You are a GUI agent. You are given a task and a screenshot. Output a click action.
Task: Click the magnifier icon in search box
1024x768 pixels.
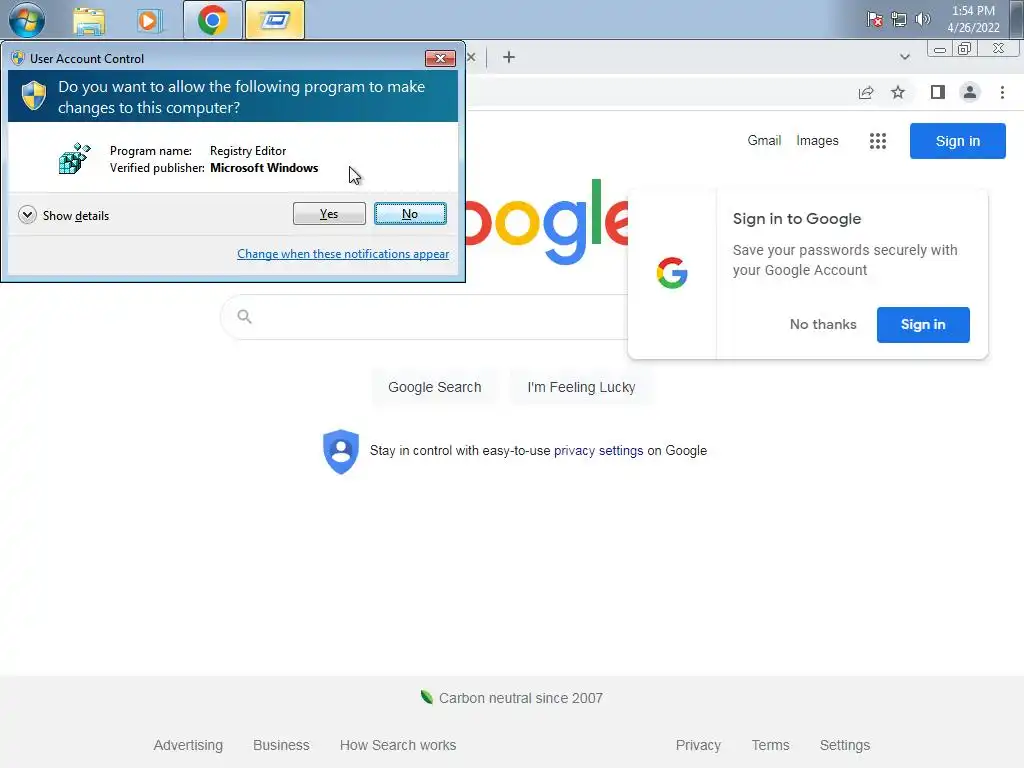244,317
